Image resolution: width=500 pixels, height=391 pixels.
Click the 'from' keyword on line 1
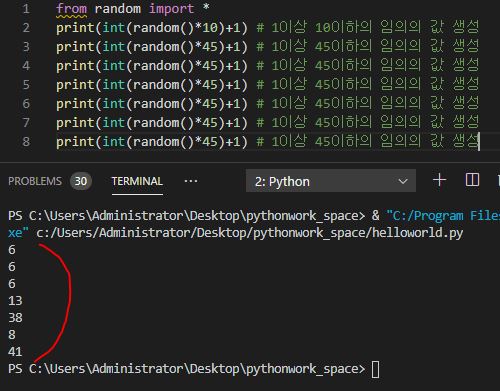click(x=72, y=9)
